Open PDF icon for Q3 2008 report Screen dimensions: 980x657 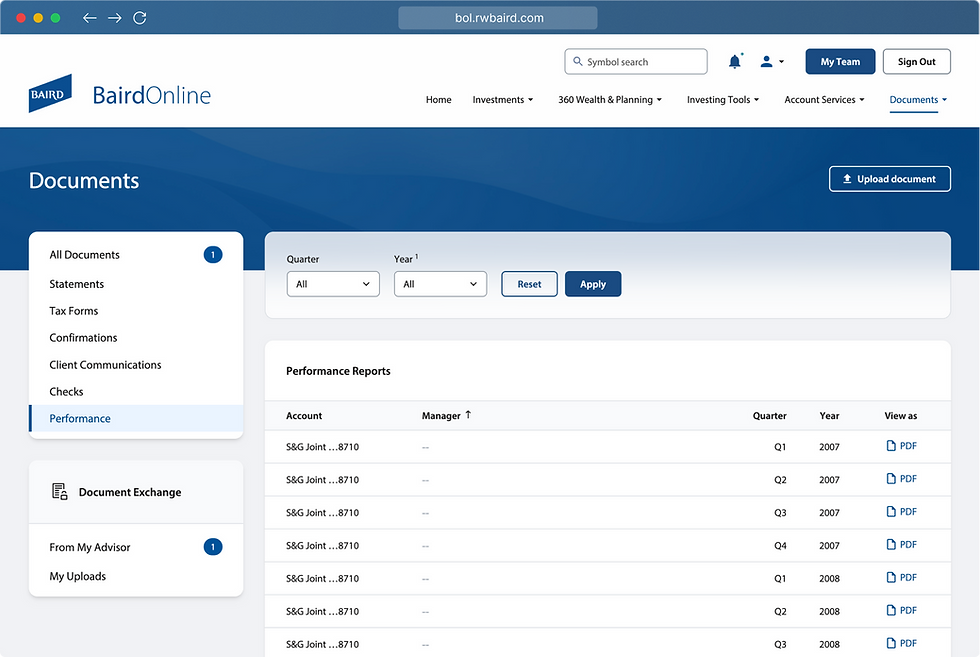tap(891, 643)
